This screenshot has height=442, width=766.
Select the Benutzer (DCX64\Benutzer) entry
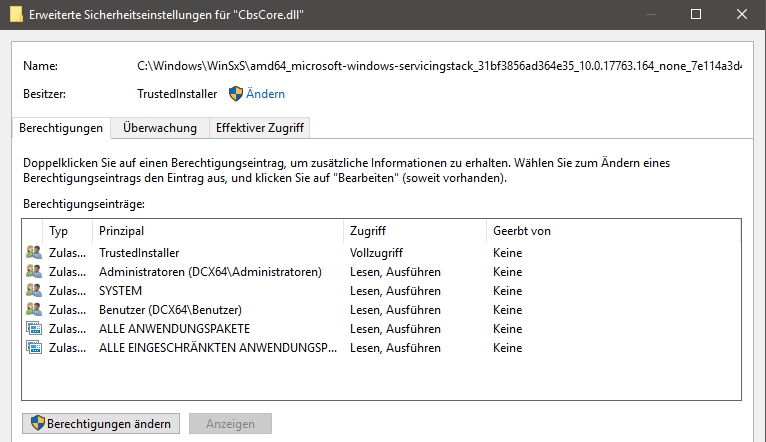(170, 310)
